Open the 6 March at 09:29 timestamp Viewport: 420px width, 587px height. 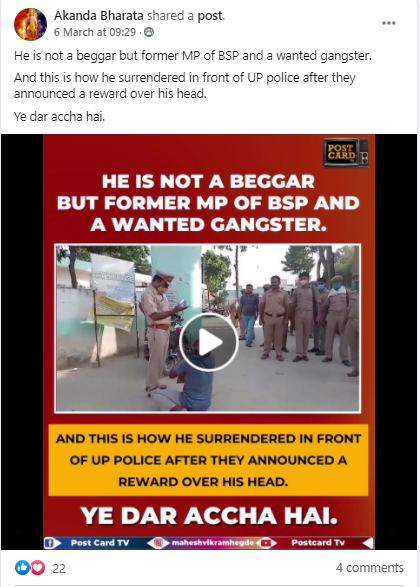pos(95,32)
